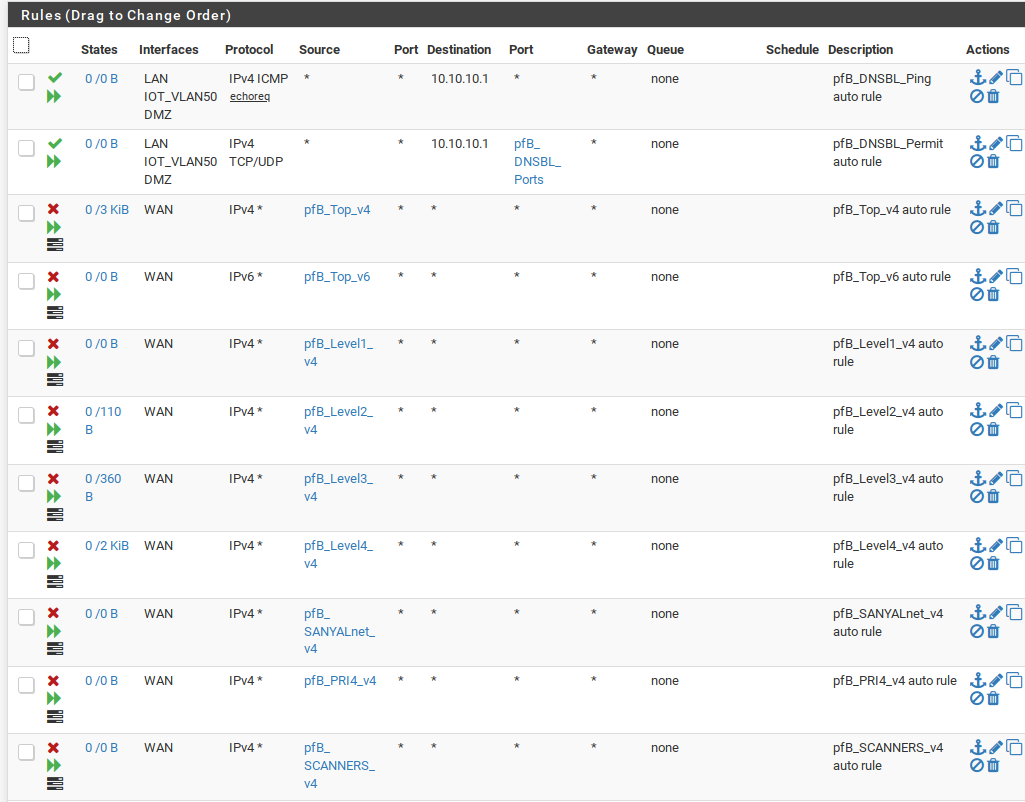
Task: Edit the pfB_Level4_v4 auto rule
Action: 995,546
